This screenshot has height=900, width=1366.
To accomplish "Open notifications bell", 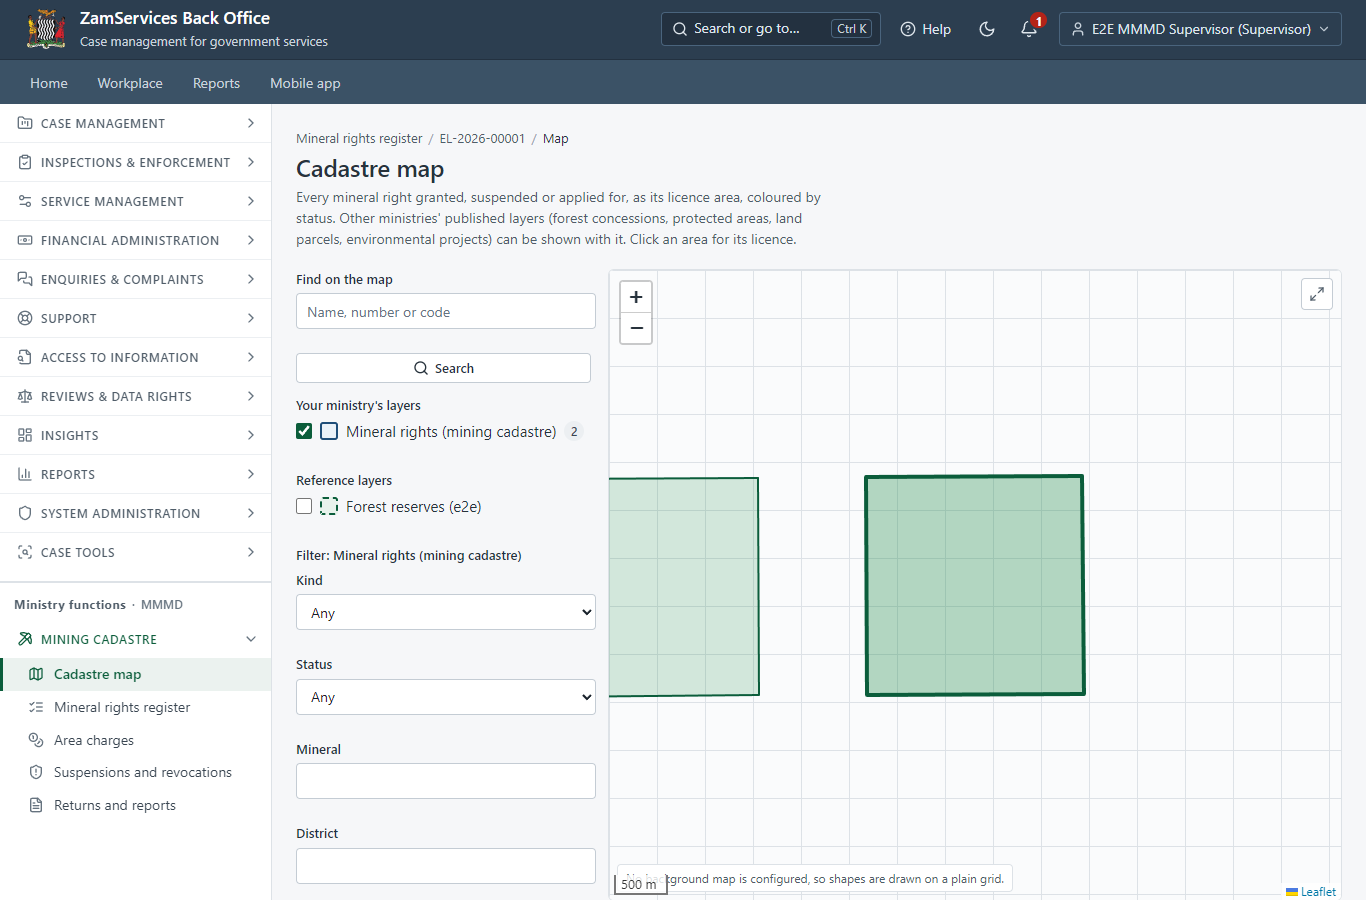I will [1029, 29].
